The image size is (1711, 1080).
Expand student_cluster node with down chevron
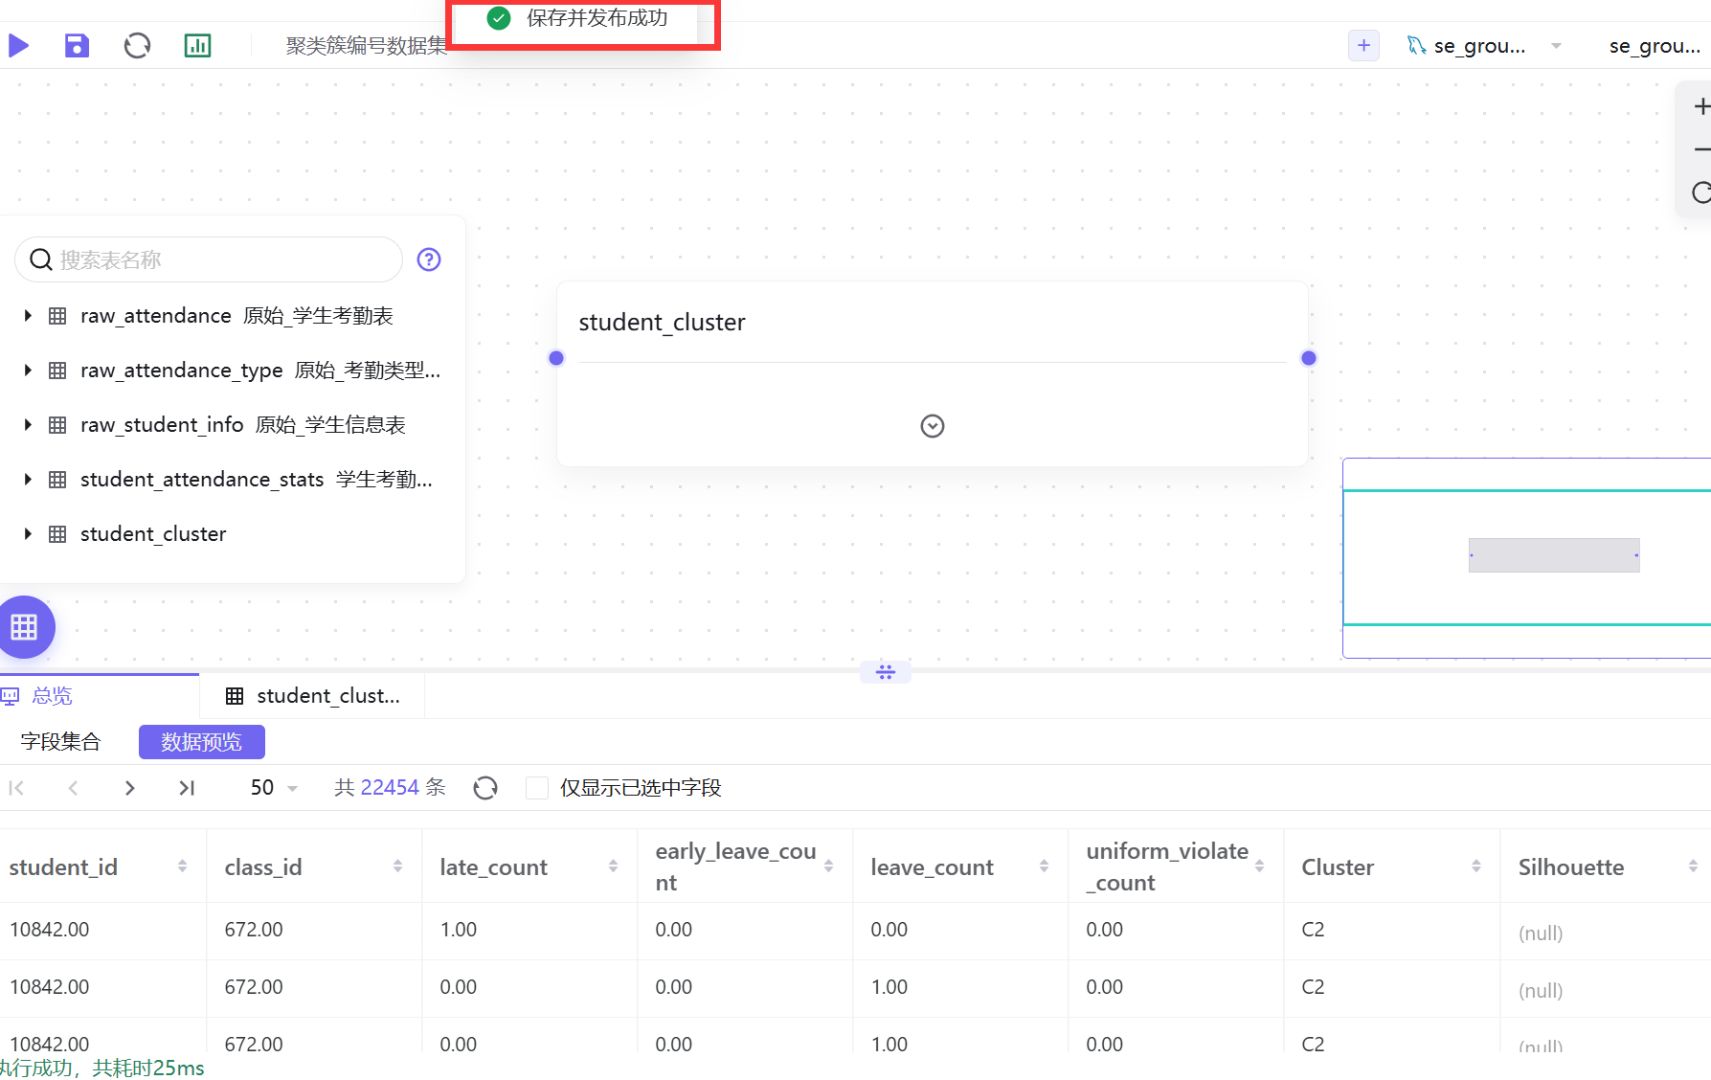click(x=932, y=426)
